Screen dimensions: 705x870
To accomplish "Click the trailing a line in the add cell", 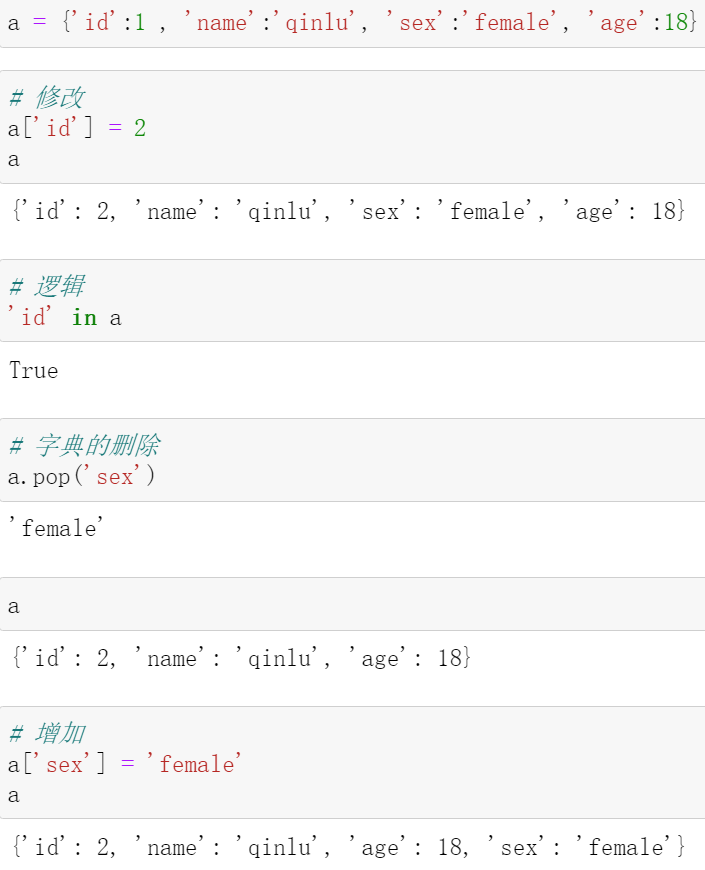I will coord(14,796).
